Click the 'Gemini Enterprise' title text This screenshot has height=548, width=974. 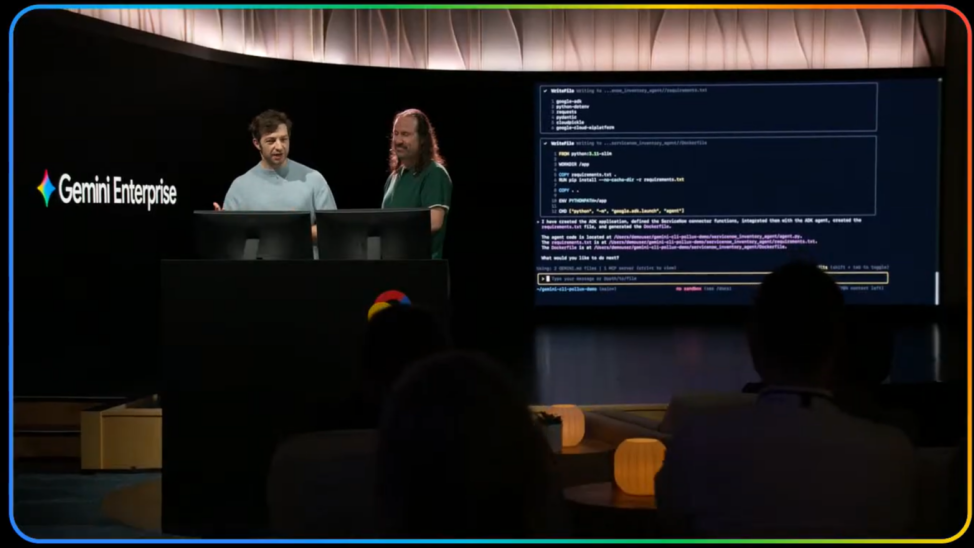coord(117,190)
